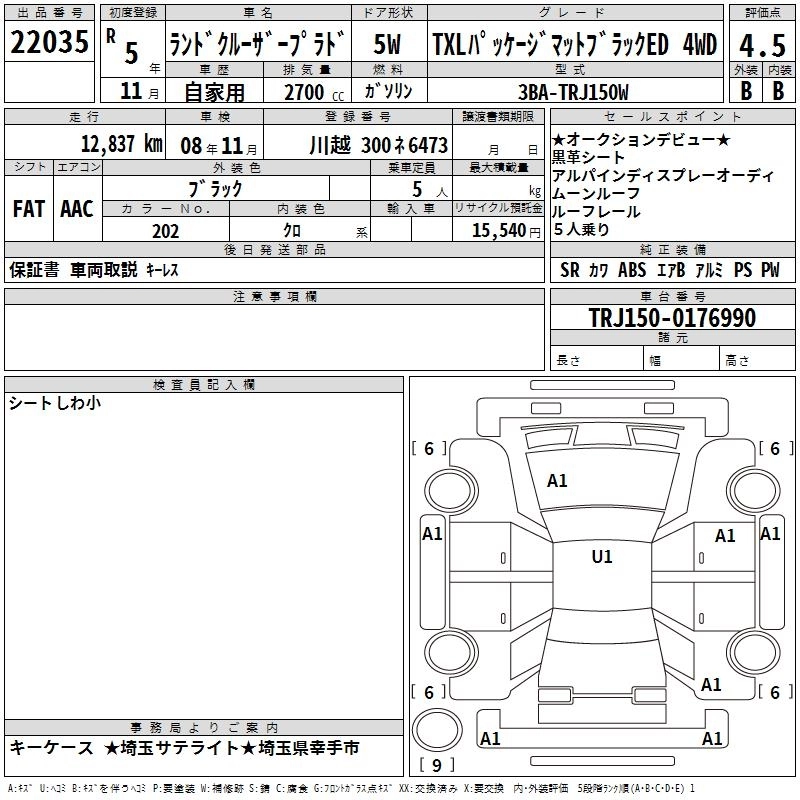Click the model code 3BA-TRJ150W
The image size is (800, 800).
pyautogui.click(x=572, y=92)
